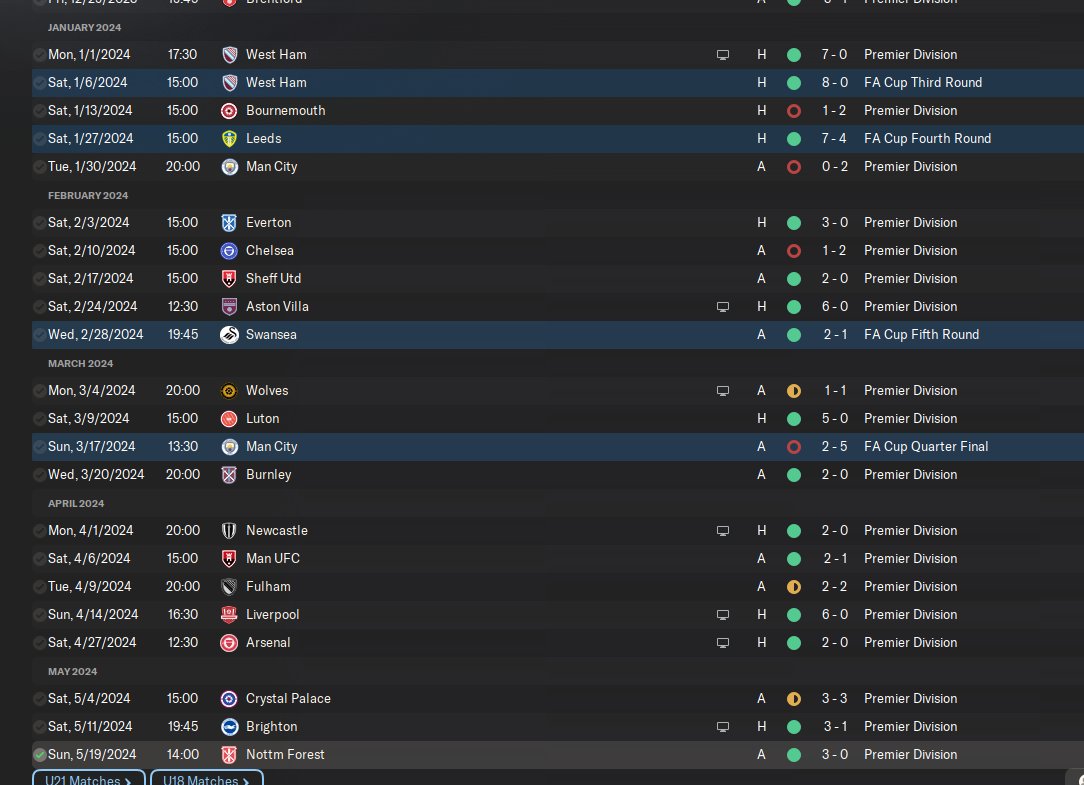Click TV broadcast icon on Aston Villa row
This screenshot has height=785, width=1084.
coord(723,307)
